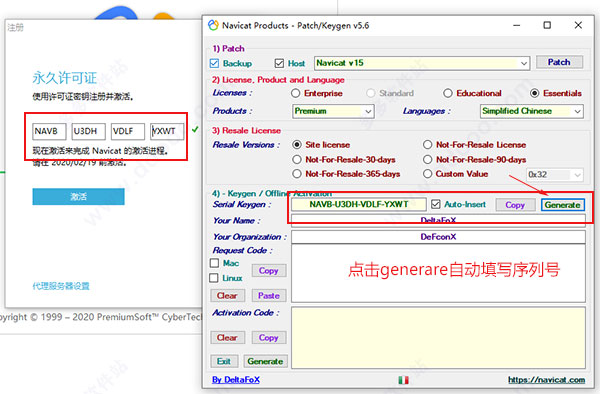
Task: Select the Custom Value radio button
Action: (x=427, y=174)
